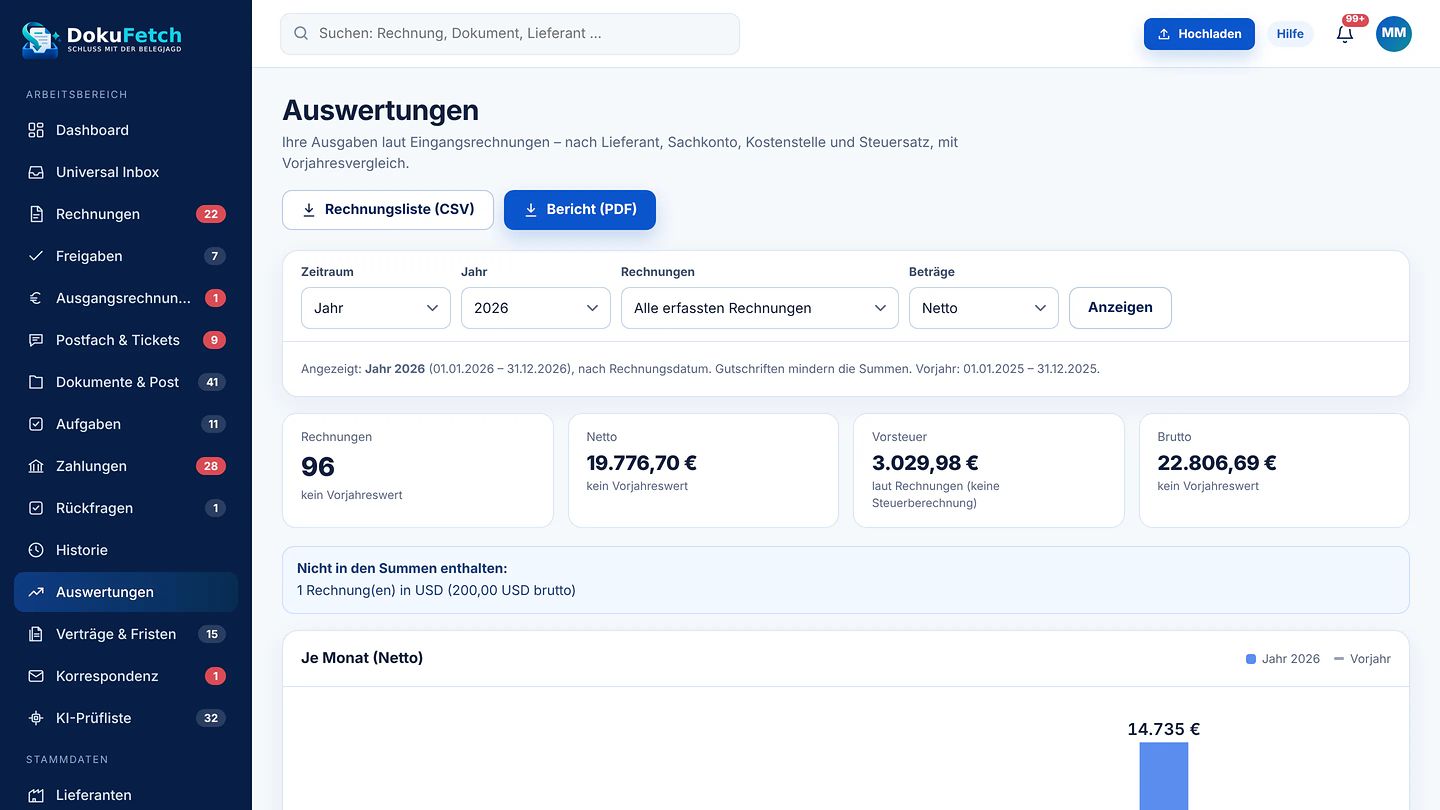This screenshot has height=810, width=1440.
Task: Click the Korrespondenz envelope icon
Action: click(x=36, y=676)
